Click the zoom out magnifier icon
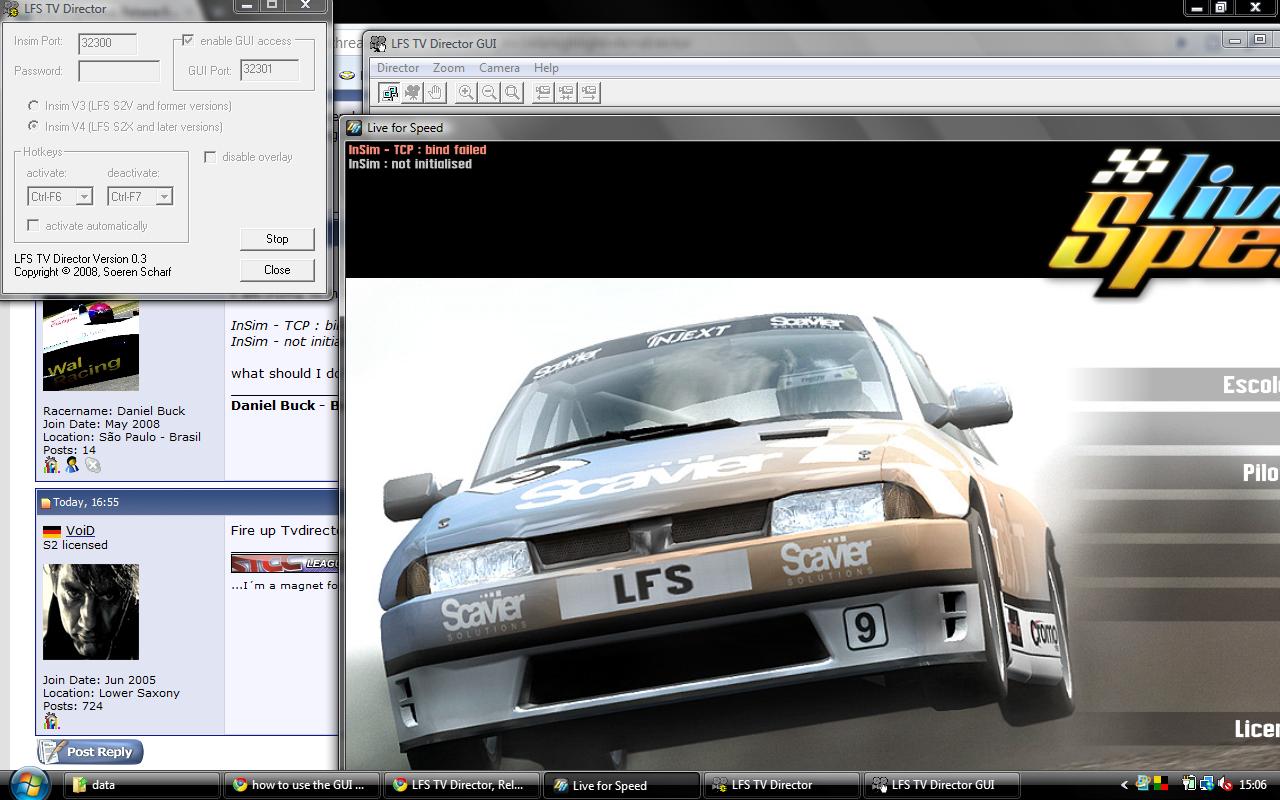Image resolution: width=1280 pixels, height=800 pixels. point(489,92)
